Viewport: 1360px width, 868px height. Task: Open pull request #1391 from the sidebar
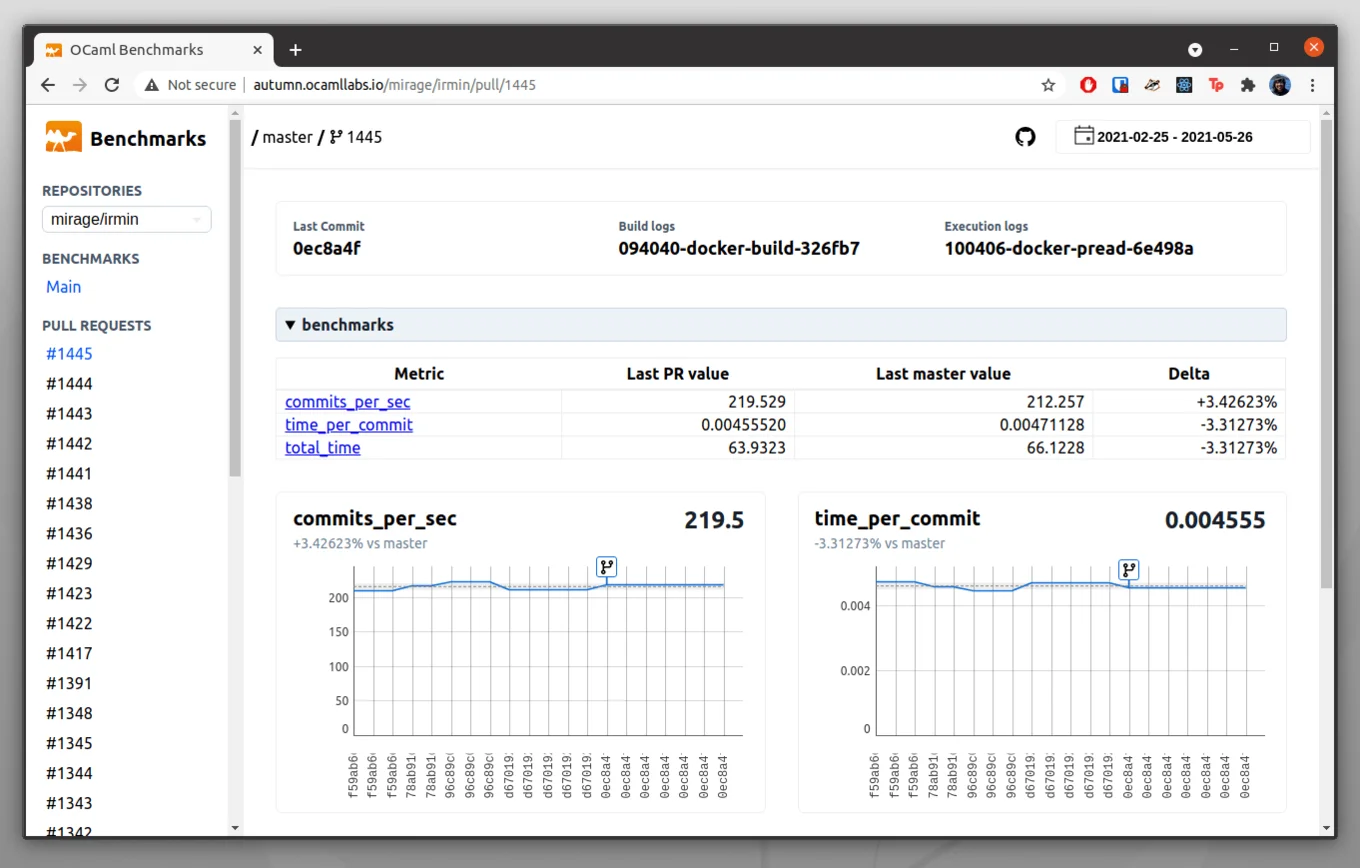(69, 683)
